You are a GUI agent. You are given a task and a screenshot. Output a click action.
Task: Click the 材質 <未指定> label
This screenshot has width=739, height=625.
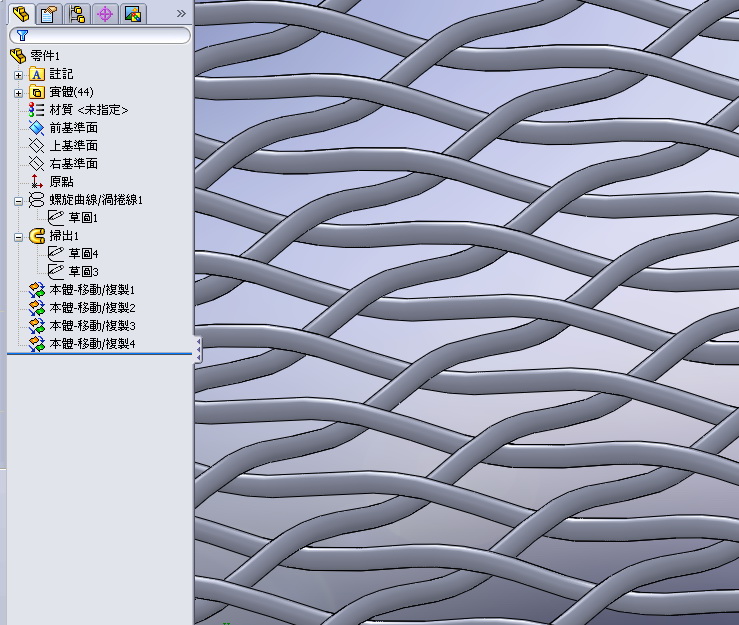89,110
